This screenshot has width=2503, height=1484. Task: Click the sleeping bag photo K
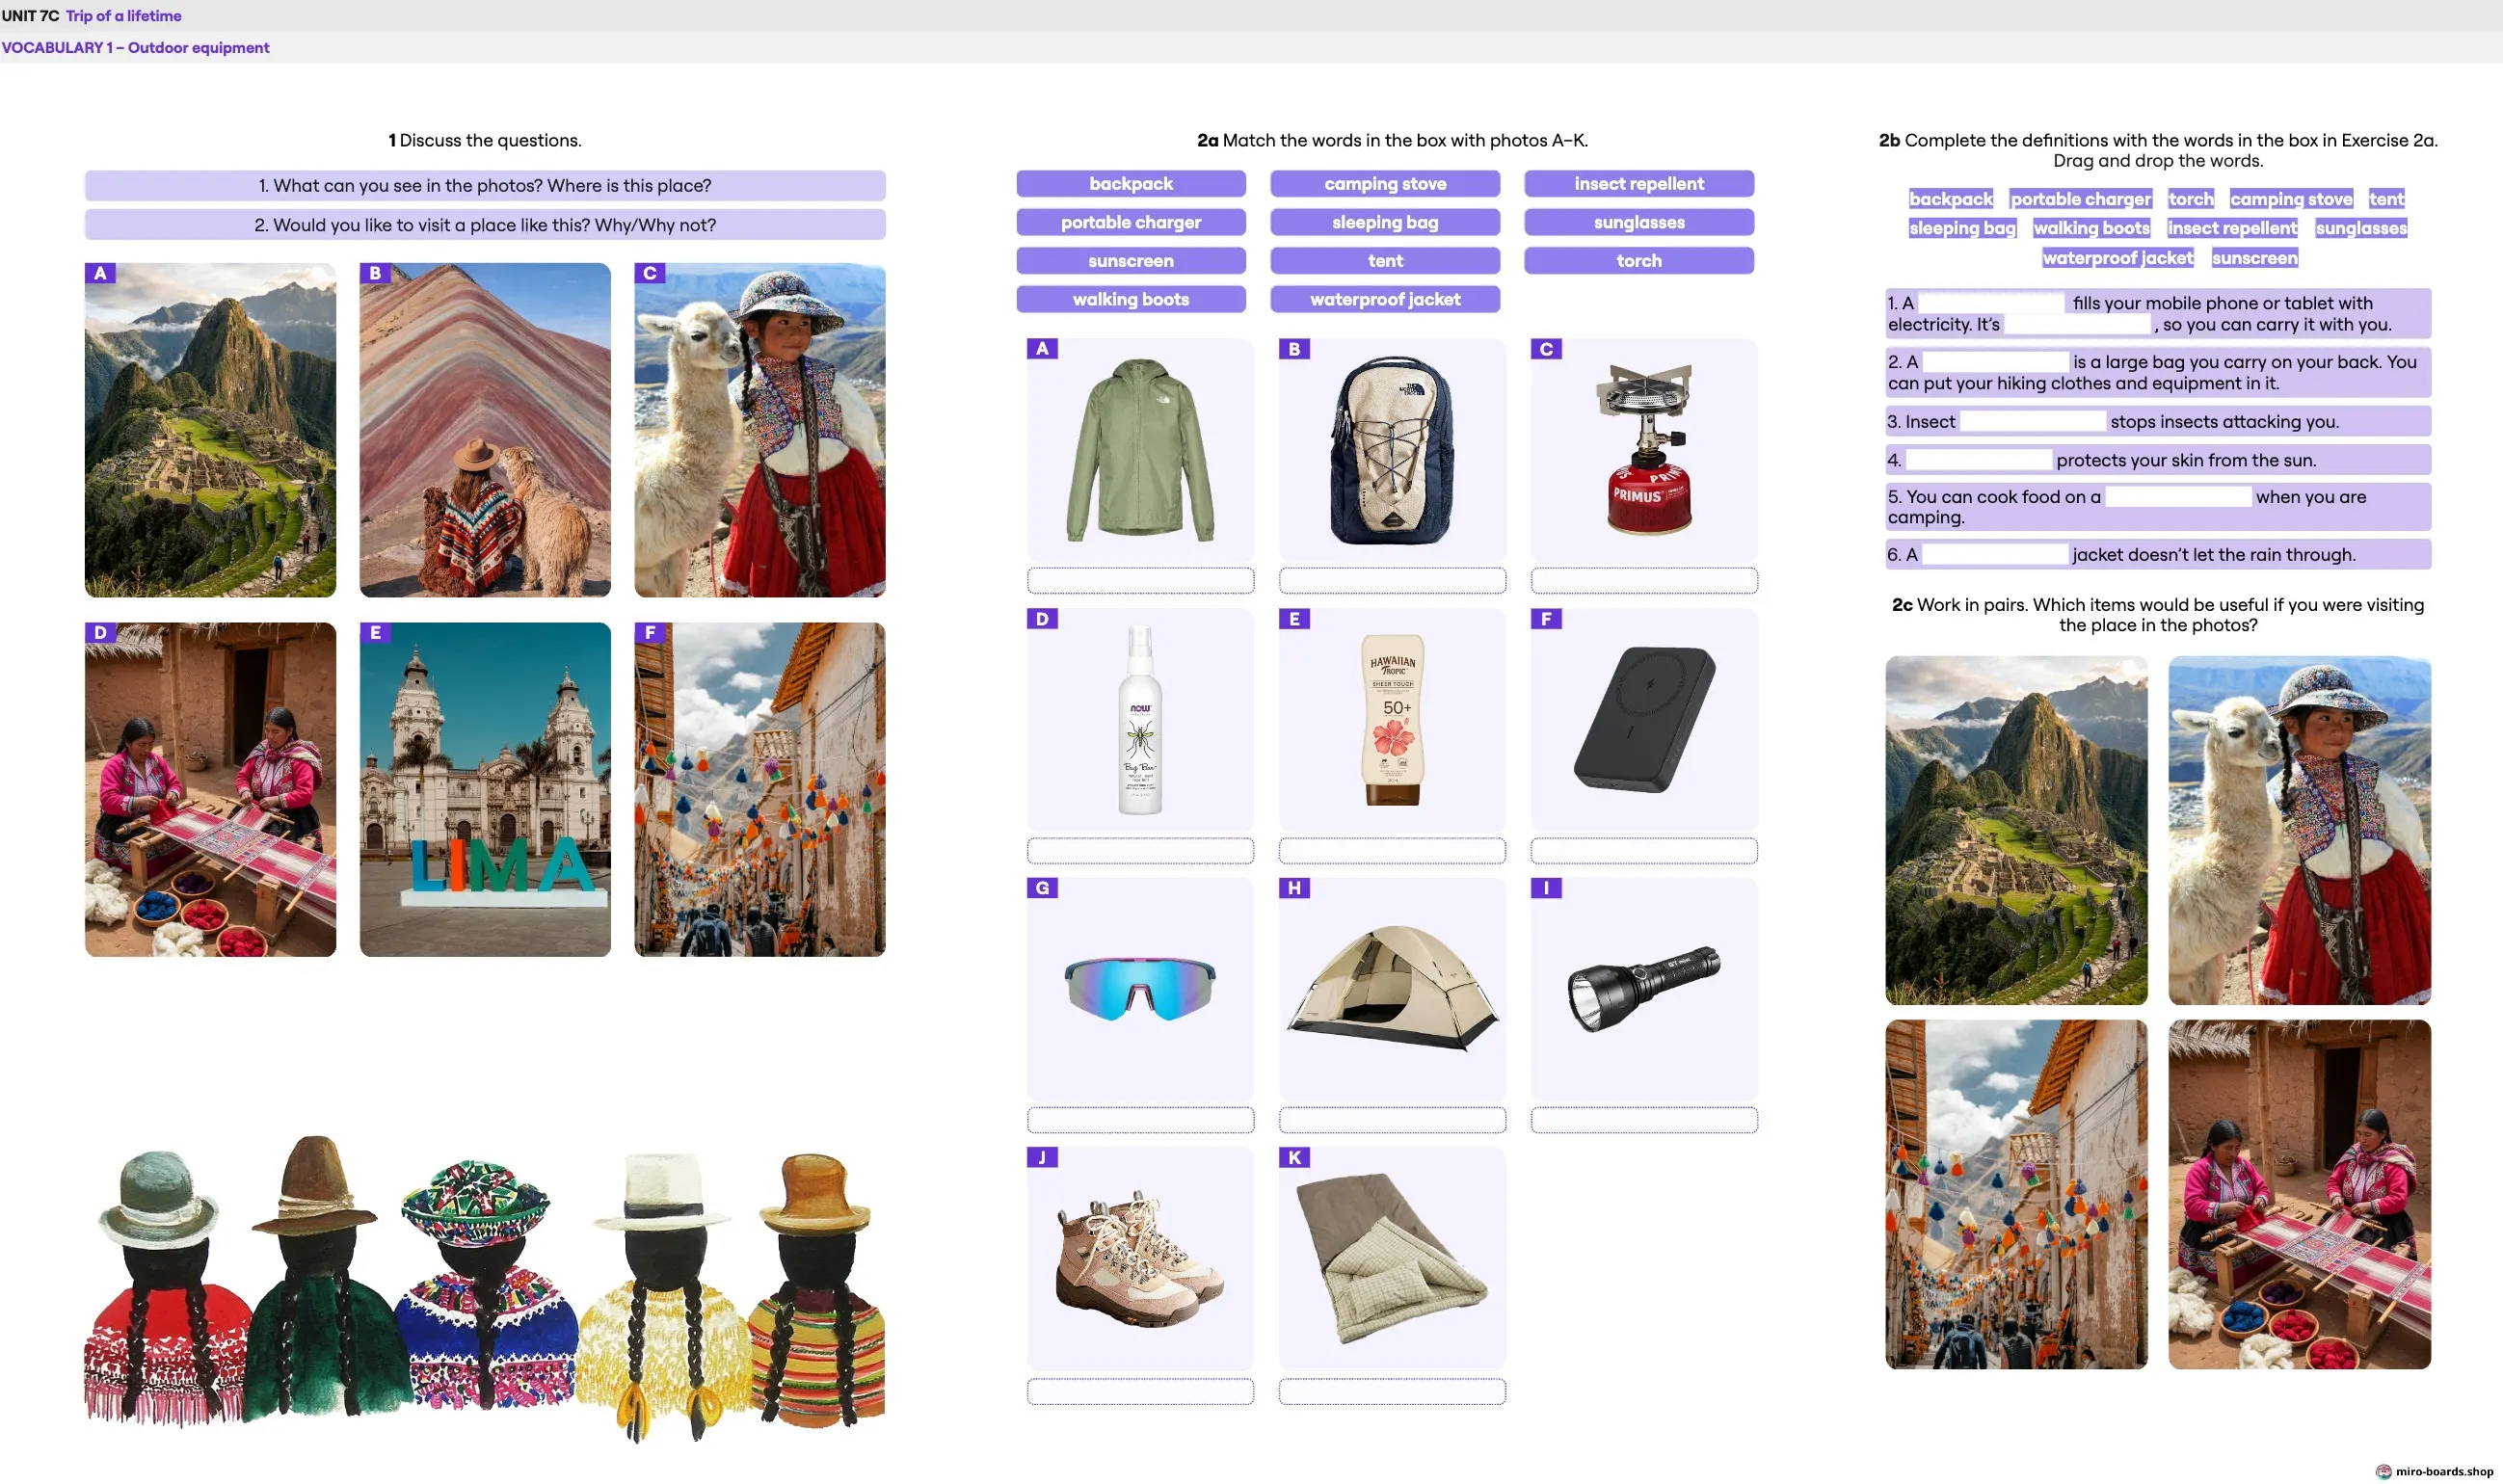point(1391,1259)
